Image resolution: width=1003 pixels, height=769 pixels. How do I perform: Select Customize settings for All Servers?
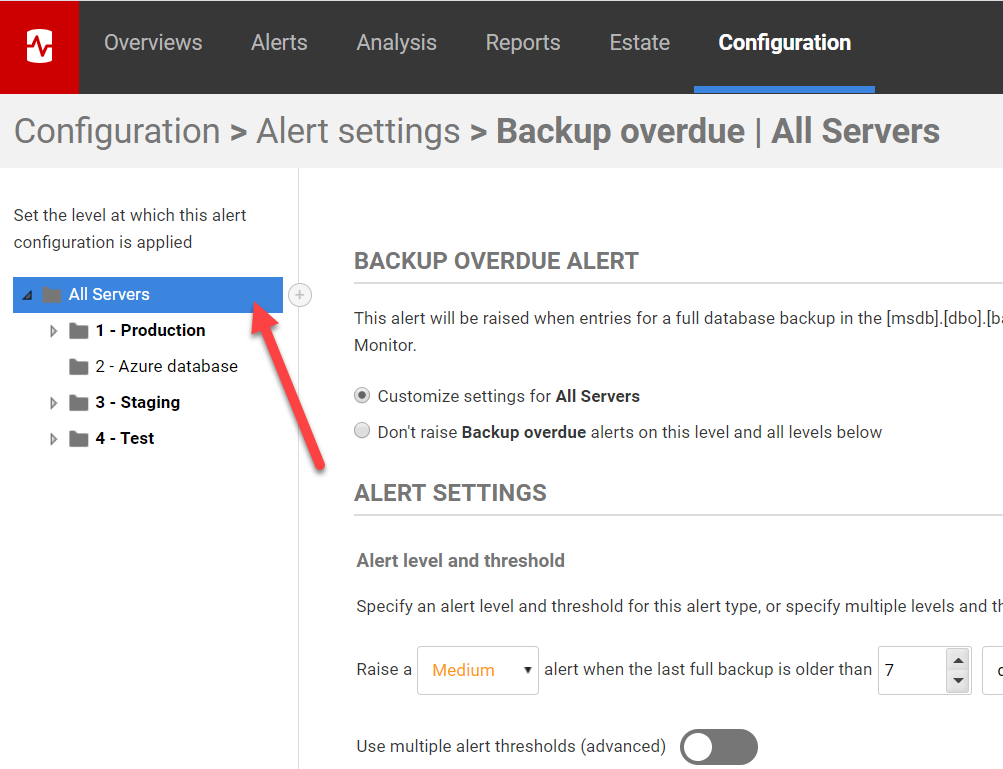pyautogui.click(x=362, y=396)
